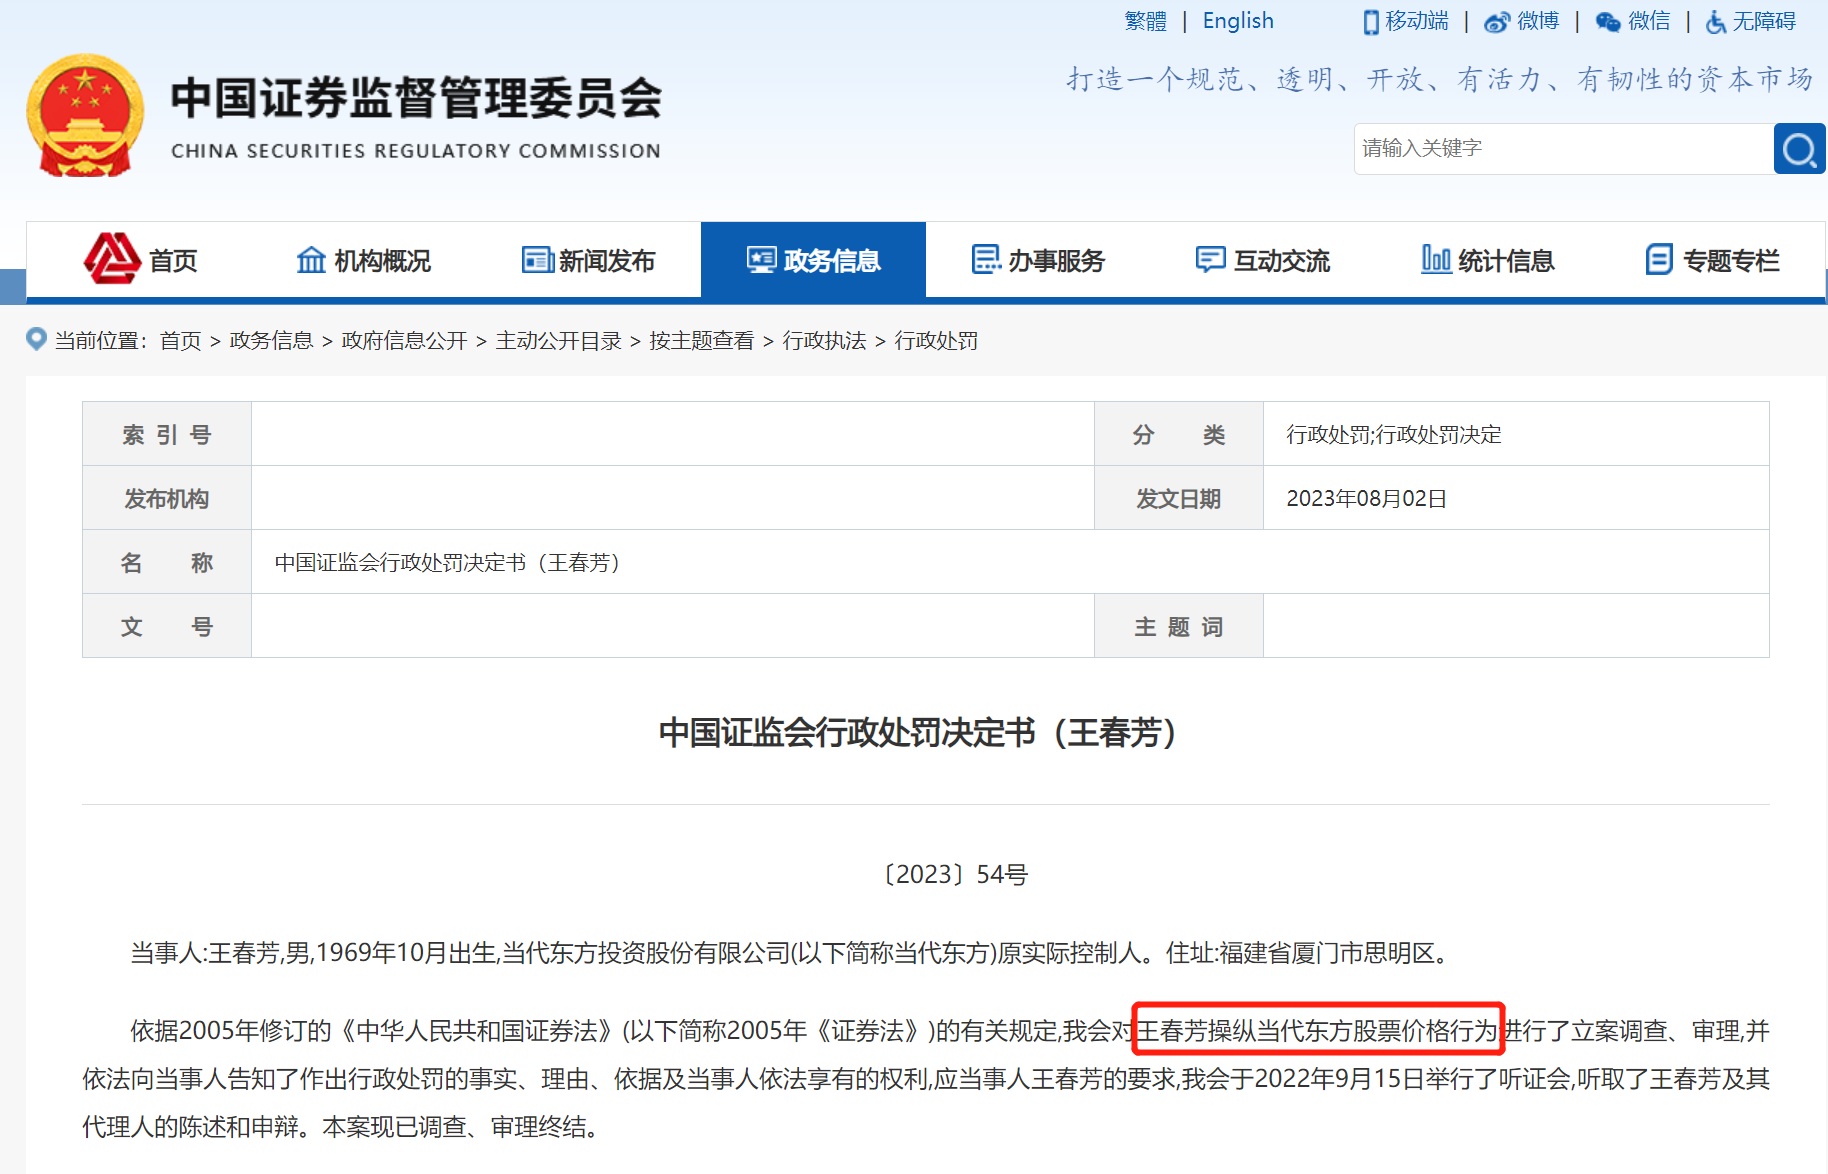Click the 发布机构 label cell
The image size is (1828, 1174).
click(167, 498)
